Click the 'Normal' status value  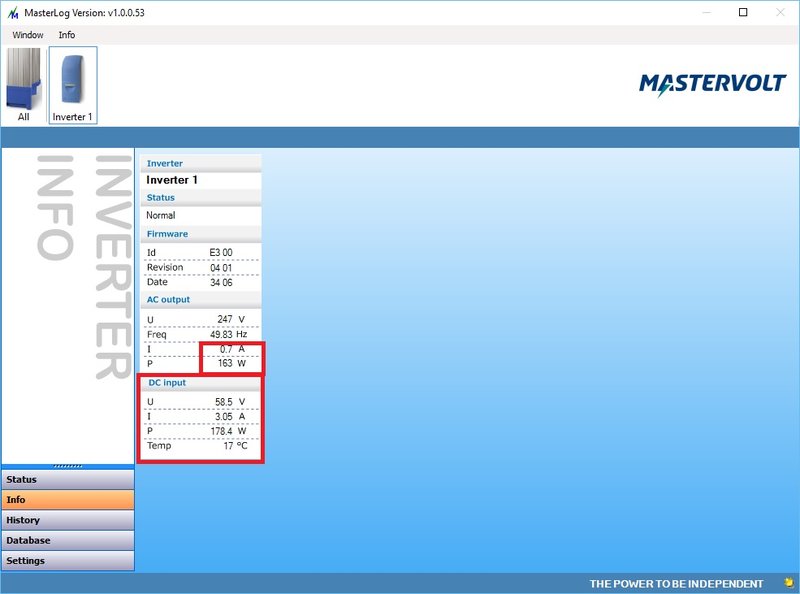(x=161, y=215)
